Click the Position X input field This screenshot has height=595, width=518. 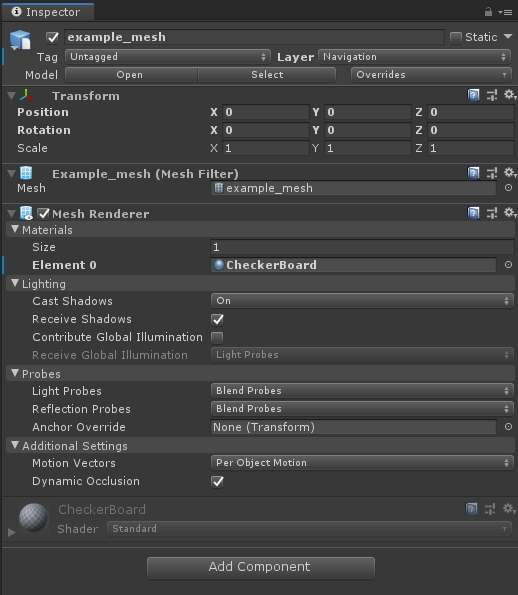(x=266, y=112)
